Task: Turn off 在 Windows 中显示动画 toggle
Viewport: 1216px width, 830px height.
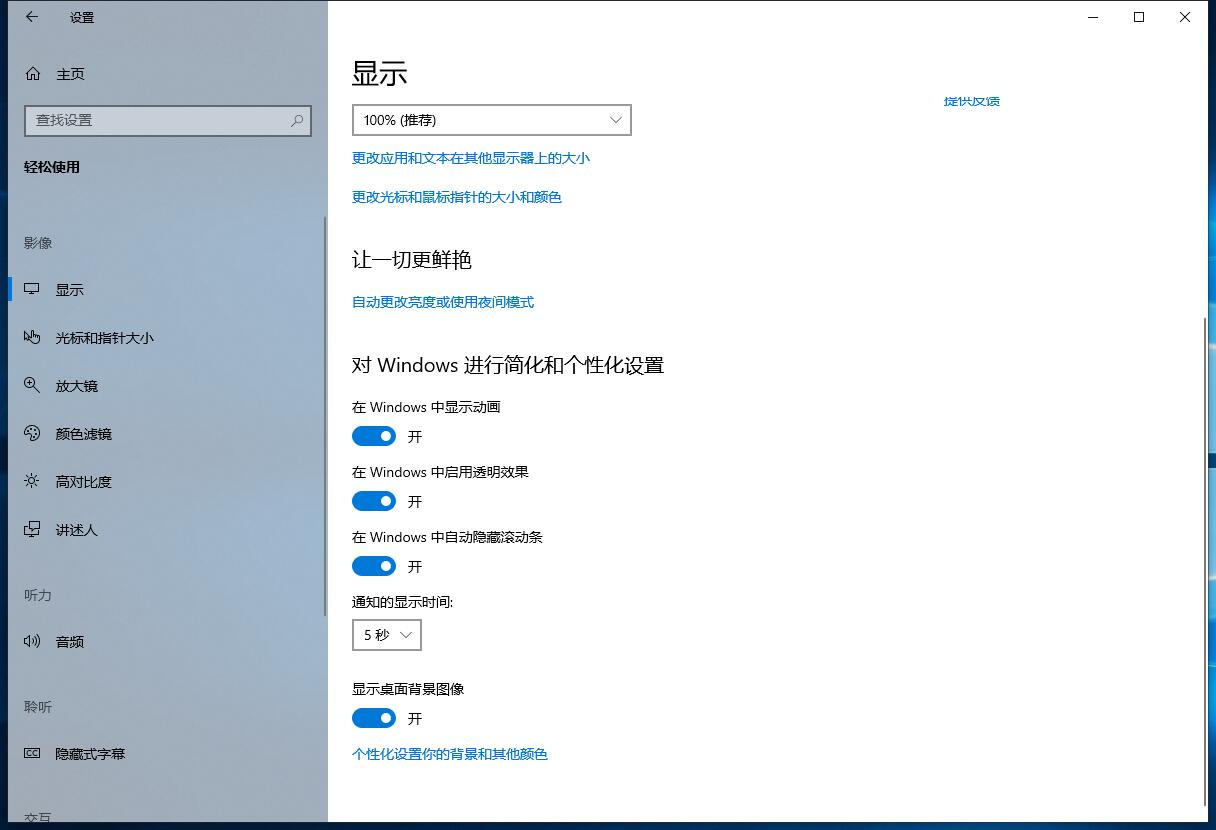Action: click(x=374, y=436)
